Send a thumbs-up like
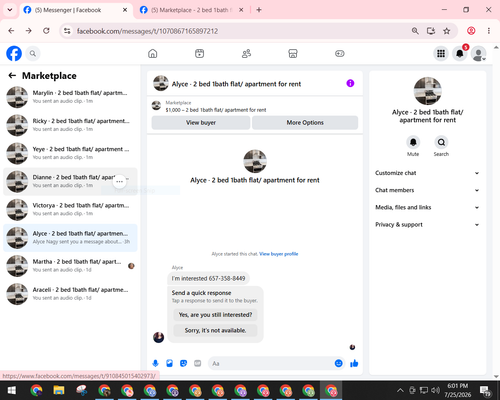This screenshot has width=500, height=400. [354, 363]
